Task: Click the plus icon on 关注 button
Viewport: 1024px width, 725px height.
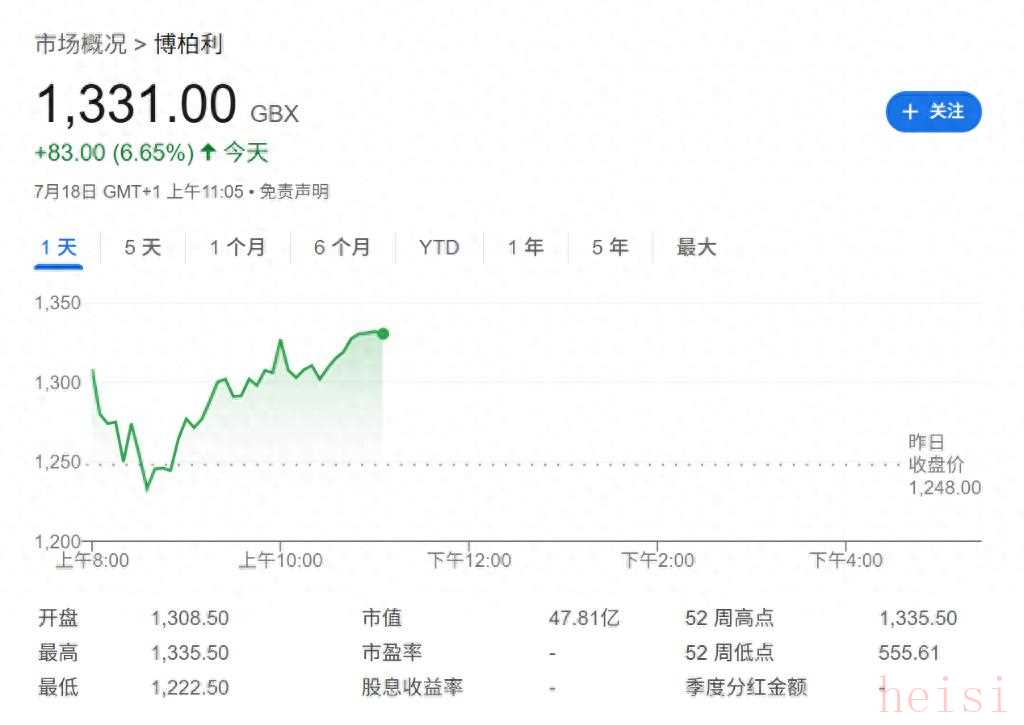Action: pos(910,112)
